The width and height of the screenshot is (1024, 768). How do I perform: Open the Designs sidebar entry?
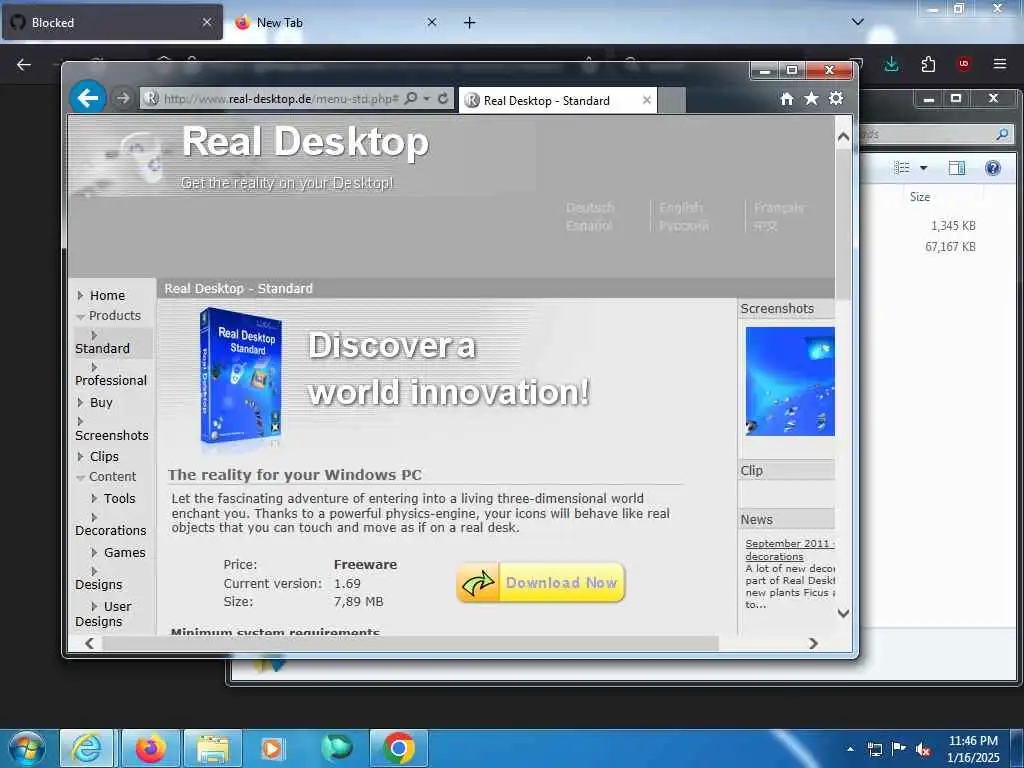tap(99, 584)
